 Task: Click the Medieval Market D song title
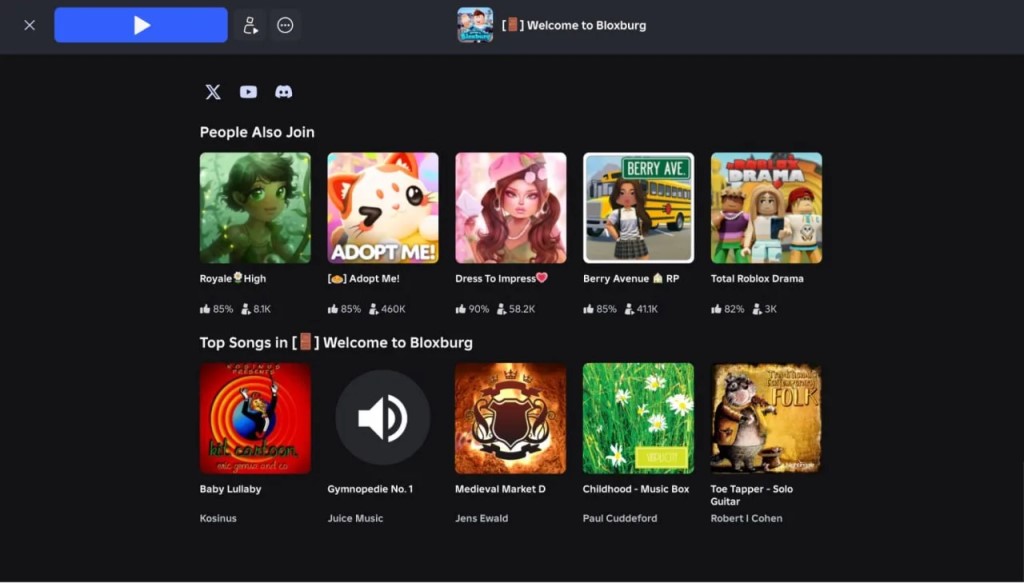pyautogui.click(x=500, y=489)
